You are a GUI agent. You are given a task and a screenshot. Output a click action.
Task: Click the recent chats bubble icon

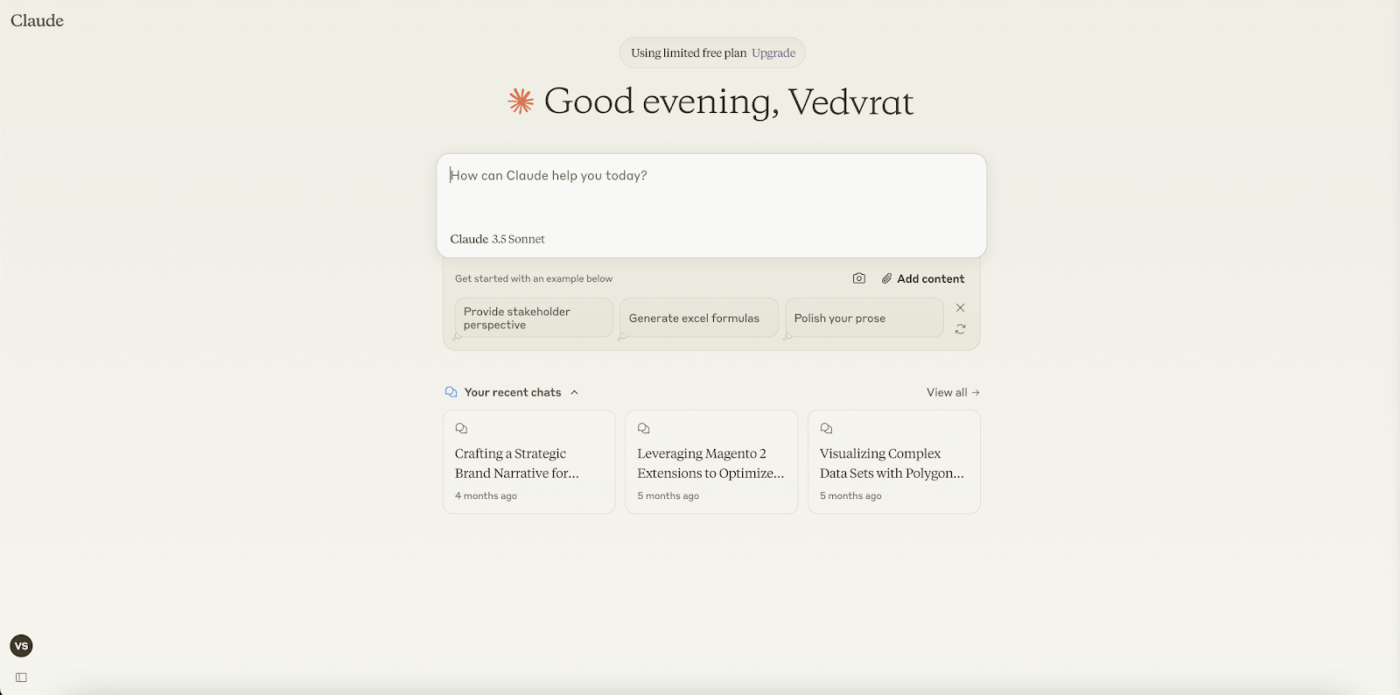click(451, 392)
